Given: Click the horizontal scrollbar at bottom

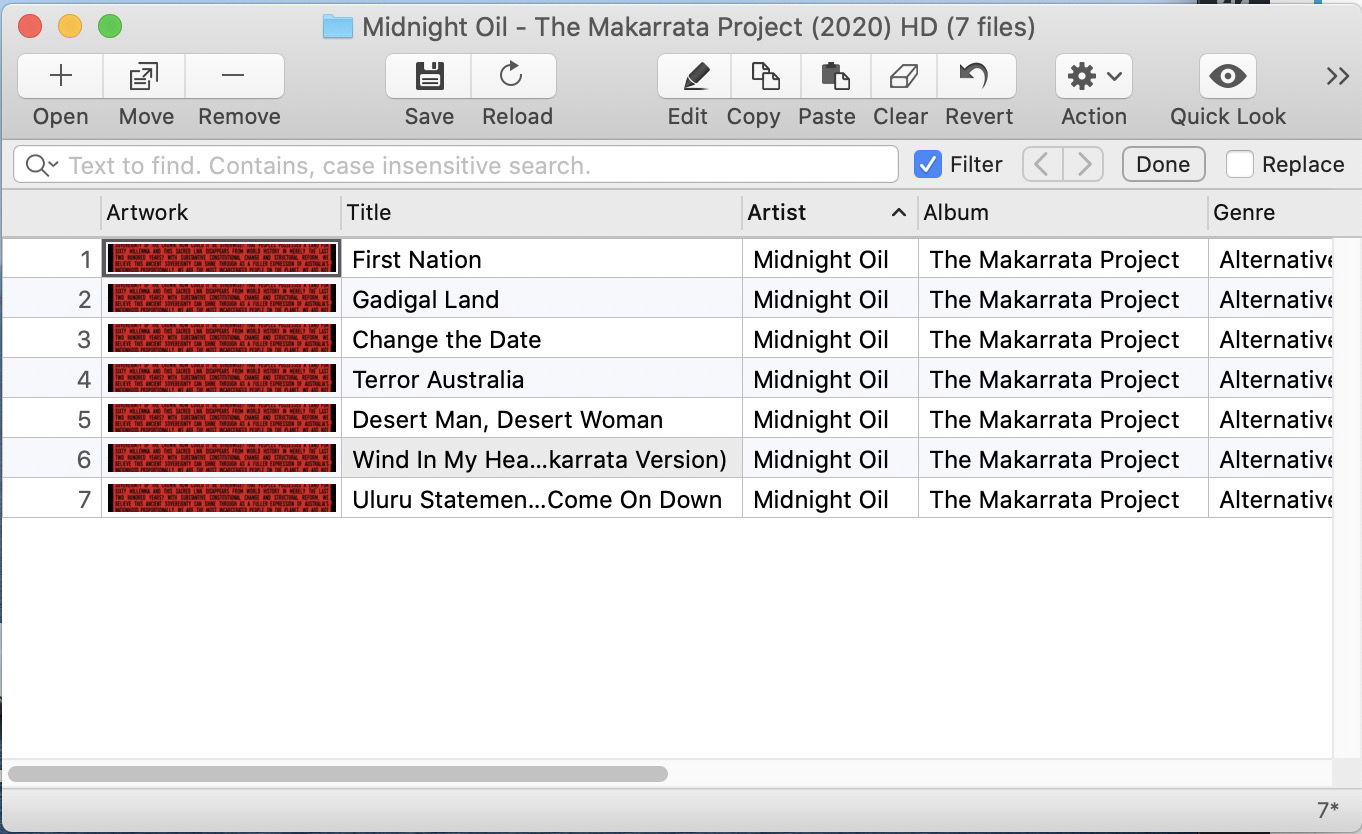Looking at the screenshot, I should click(338, 773).
